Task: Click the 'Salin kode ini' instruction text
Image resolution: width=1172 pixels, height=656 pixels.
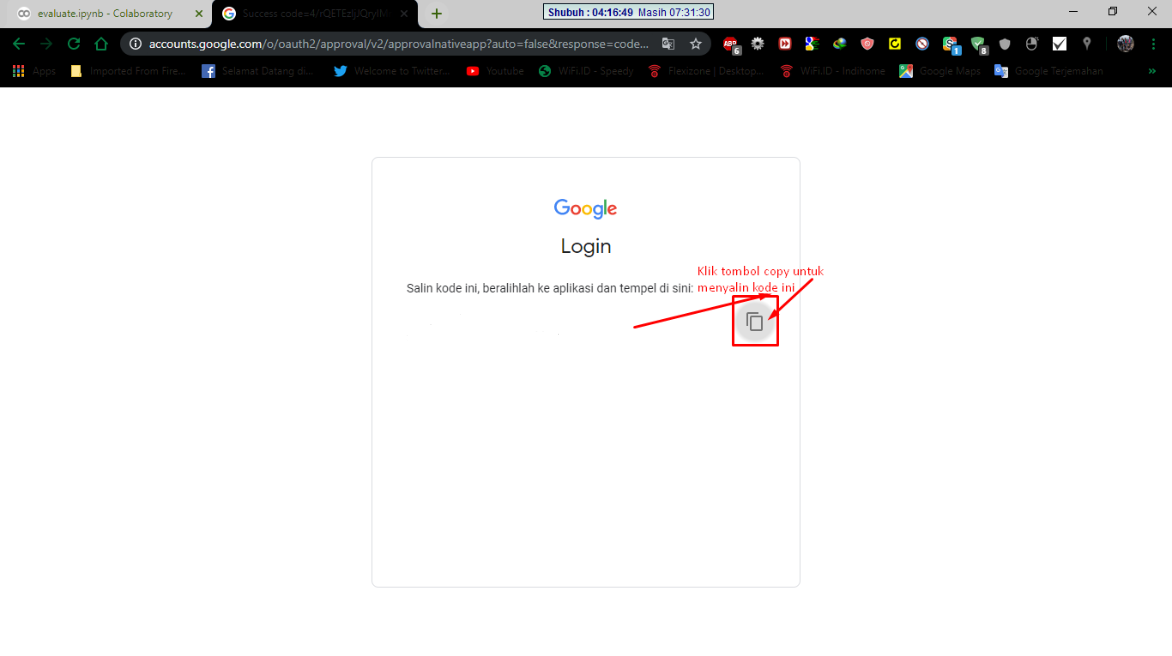Action: pos(550,288)
